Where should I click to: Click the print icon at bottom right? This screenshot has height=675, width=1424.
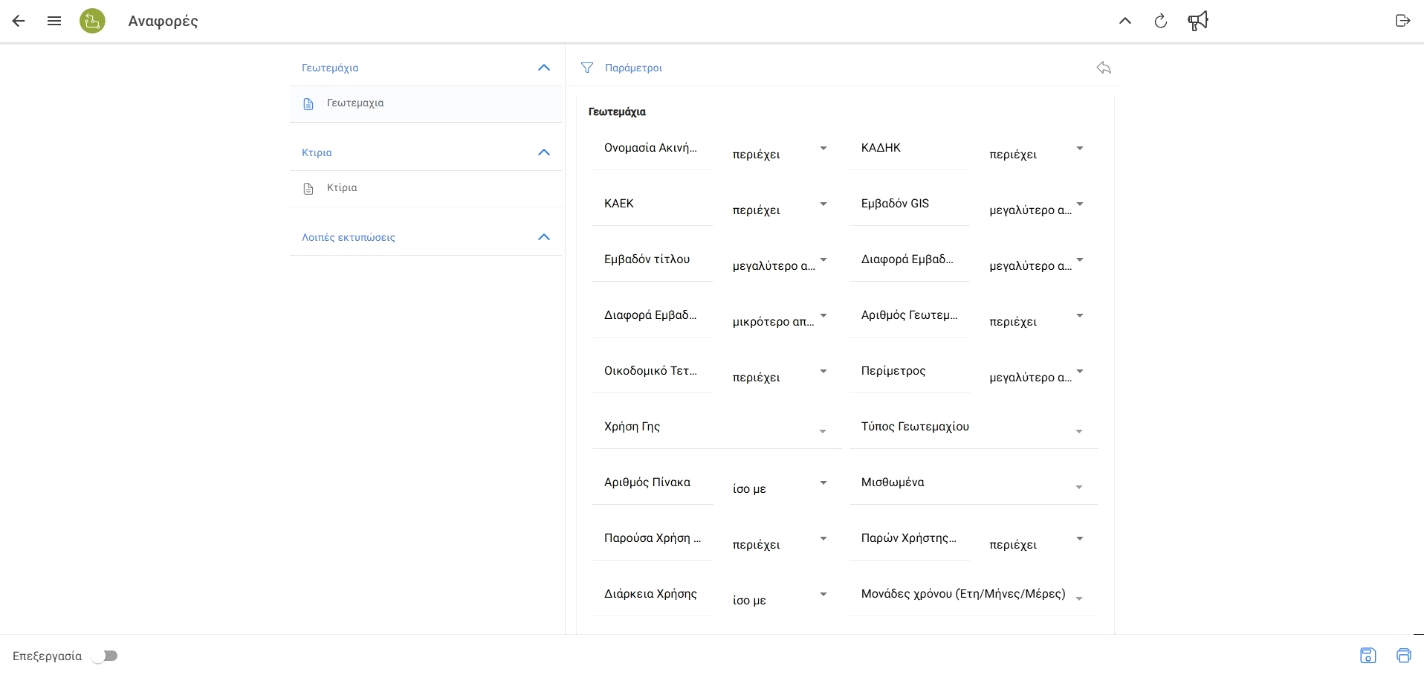click(x=1403, y=655)
